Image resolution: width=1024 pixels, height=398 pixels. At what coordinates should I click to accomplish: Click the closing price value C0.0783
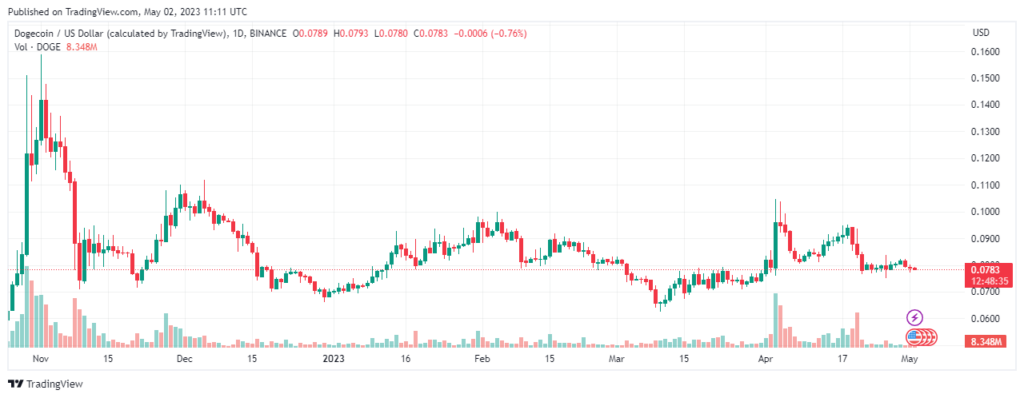point(434,33)
